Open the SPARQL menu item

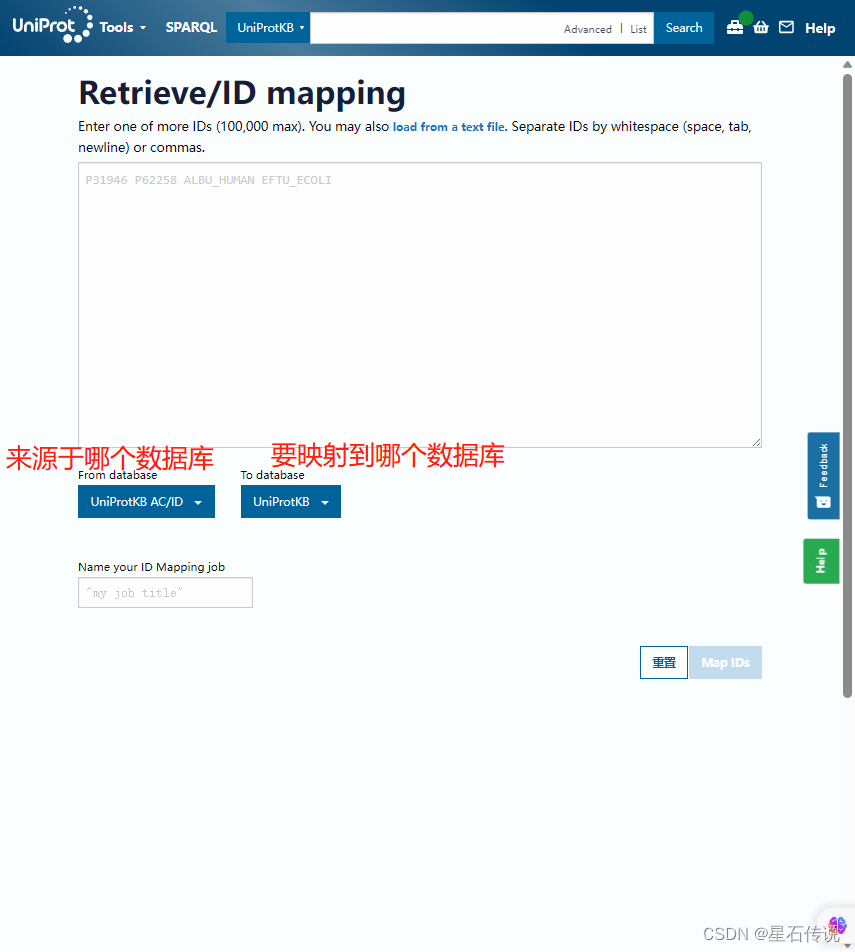[x=191, y=27]
